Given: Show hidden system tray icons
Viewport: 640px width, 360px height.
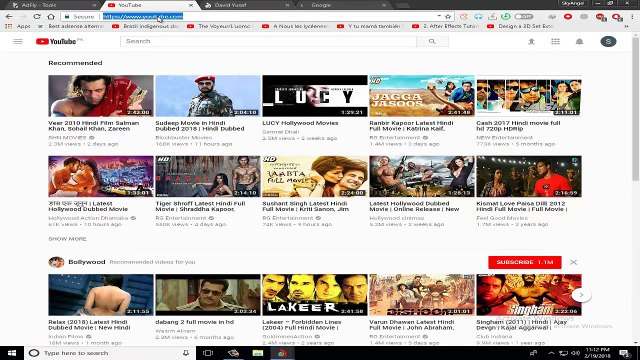Looking at the screenshot, I should pos(551,353).
